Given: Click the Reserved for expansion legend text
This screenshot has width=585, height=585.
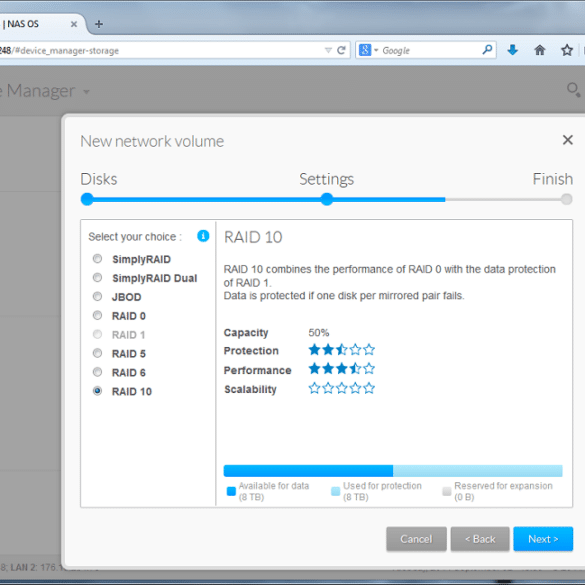Looking at the screenshot, I should (503, 491).
